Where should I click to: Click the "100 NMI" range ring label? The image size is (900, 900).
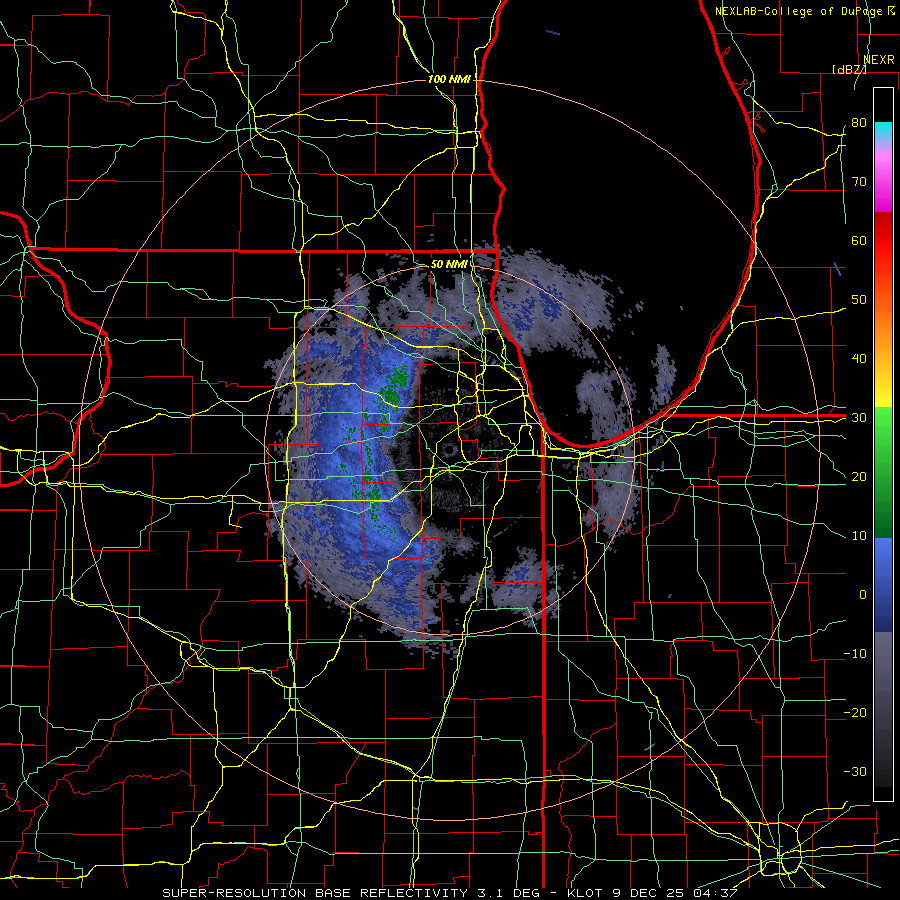coord(449,79)
